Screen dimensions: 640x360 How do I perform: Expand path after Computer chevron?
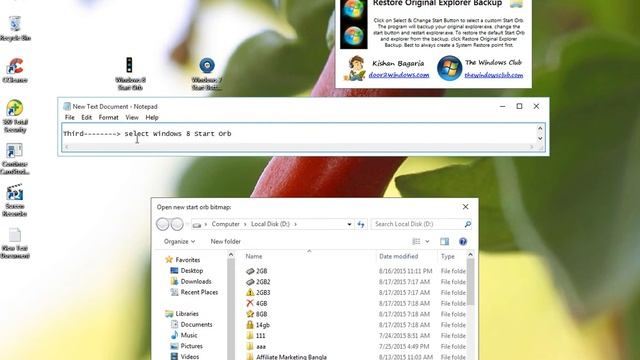245,224
